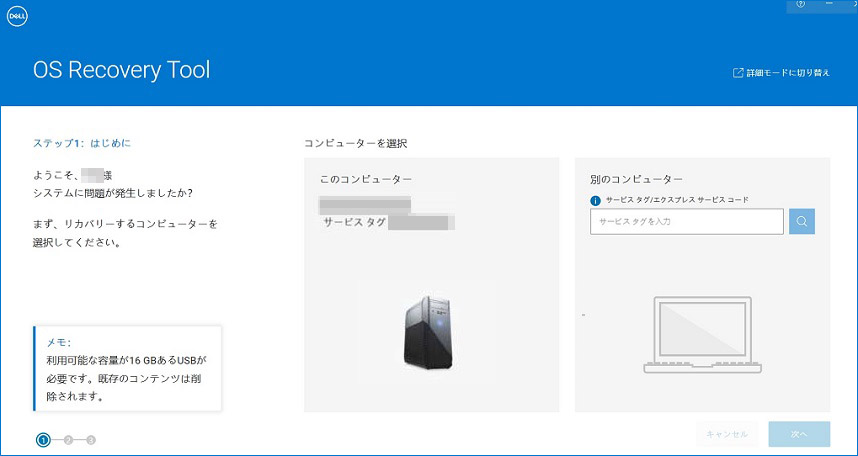Click the Dell logo icon
Image resolution: width=858 pixels, height=456 pixels.
(18, 17)
